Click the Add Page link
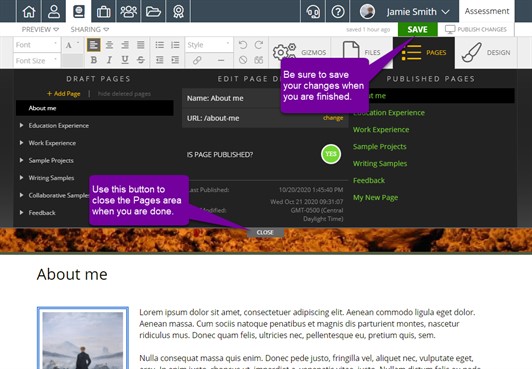The height and width of the screenshot is (369, 532). tap(64, 94)
